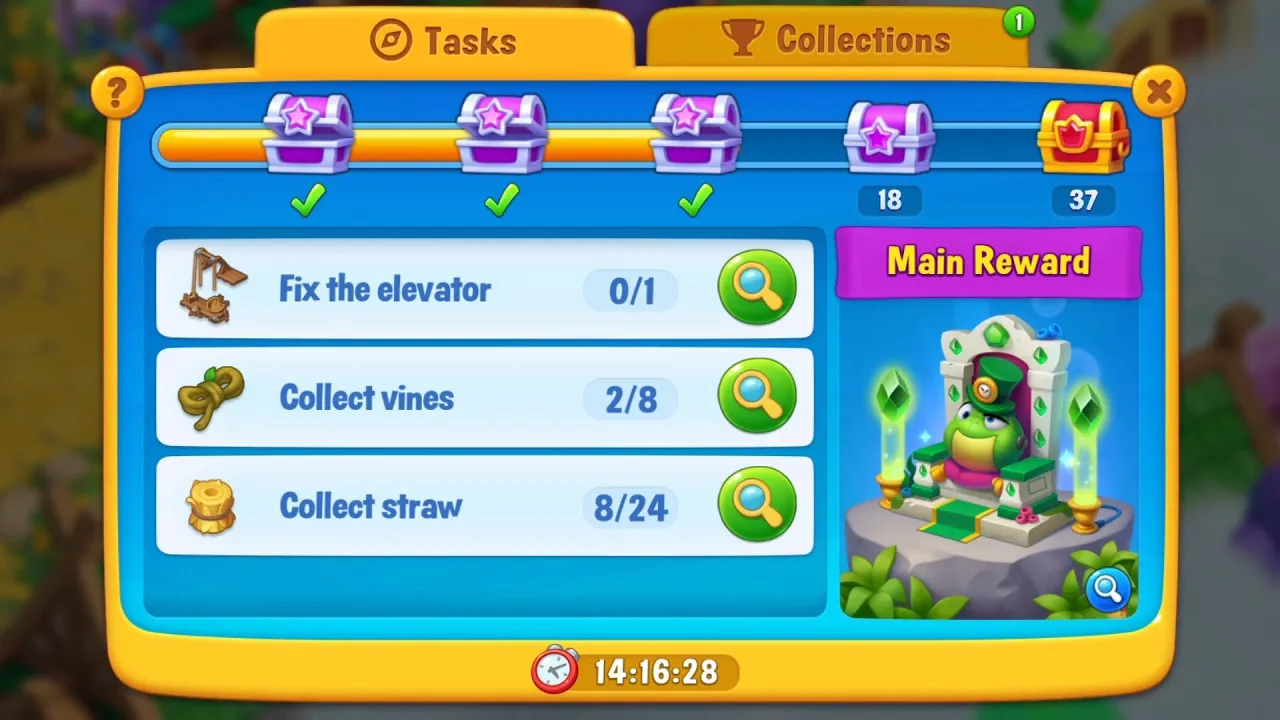Click the third purple star chest
Screen dimensions: 1280x720
click(x=696, y=133)
